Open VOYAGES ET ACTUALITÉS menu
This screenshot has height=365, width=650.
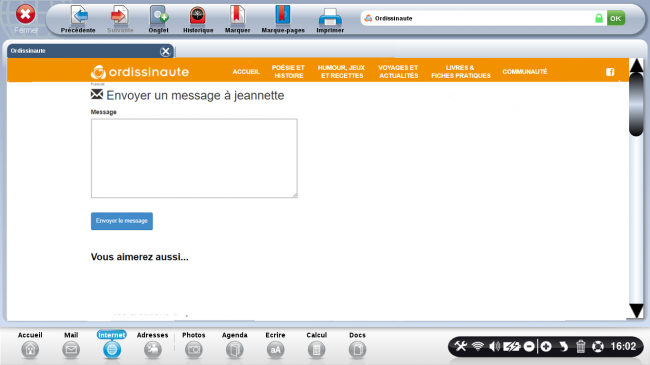click(x=398, y=72)
